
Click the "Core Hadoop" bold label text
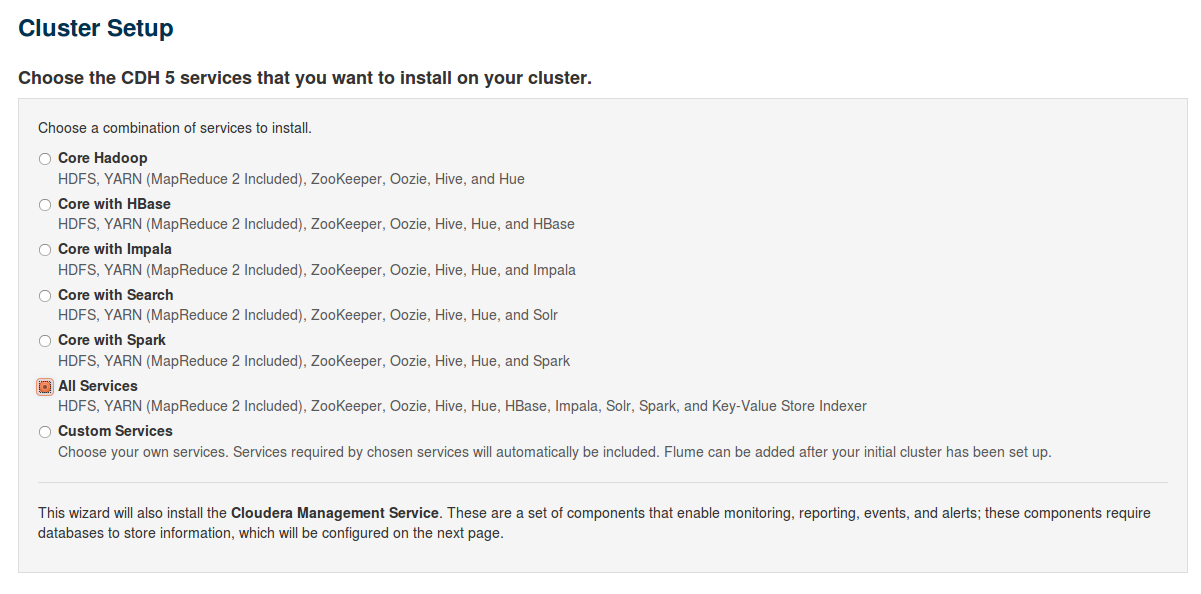click(102, 158)
